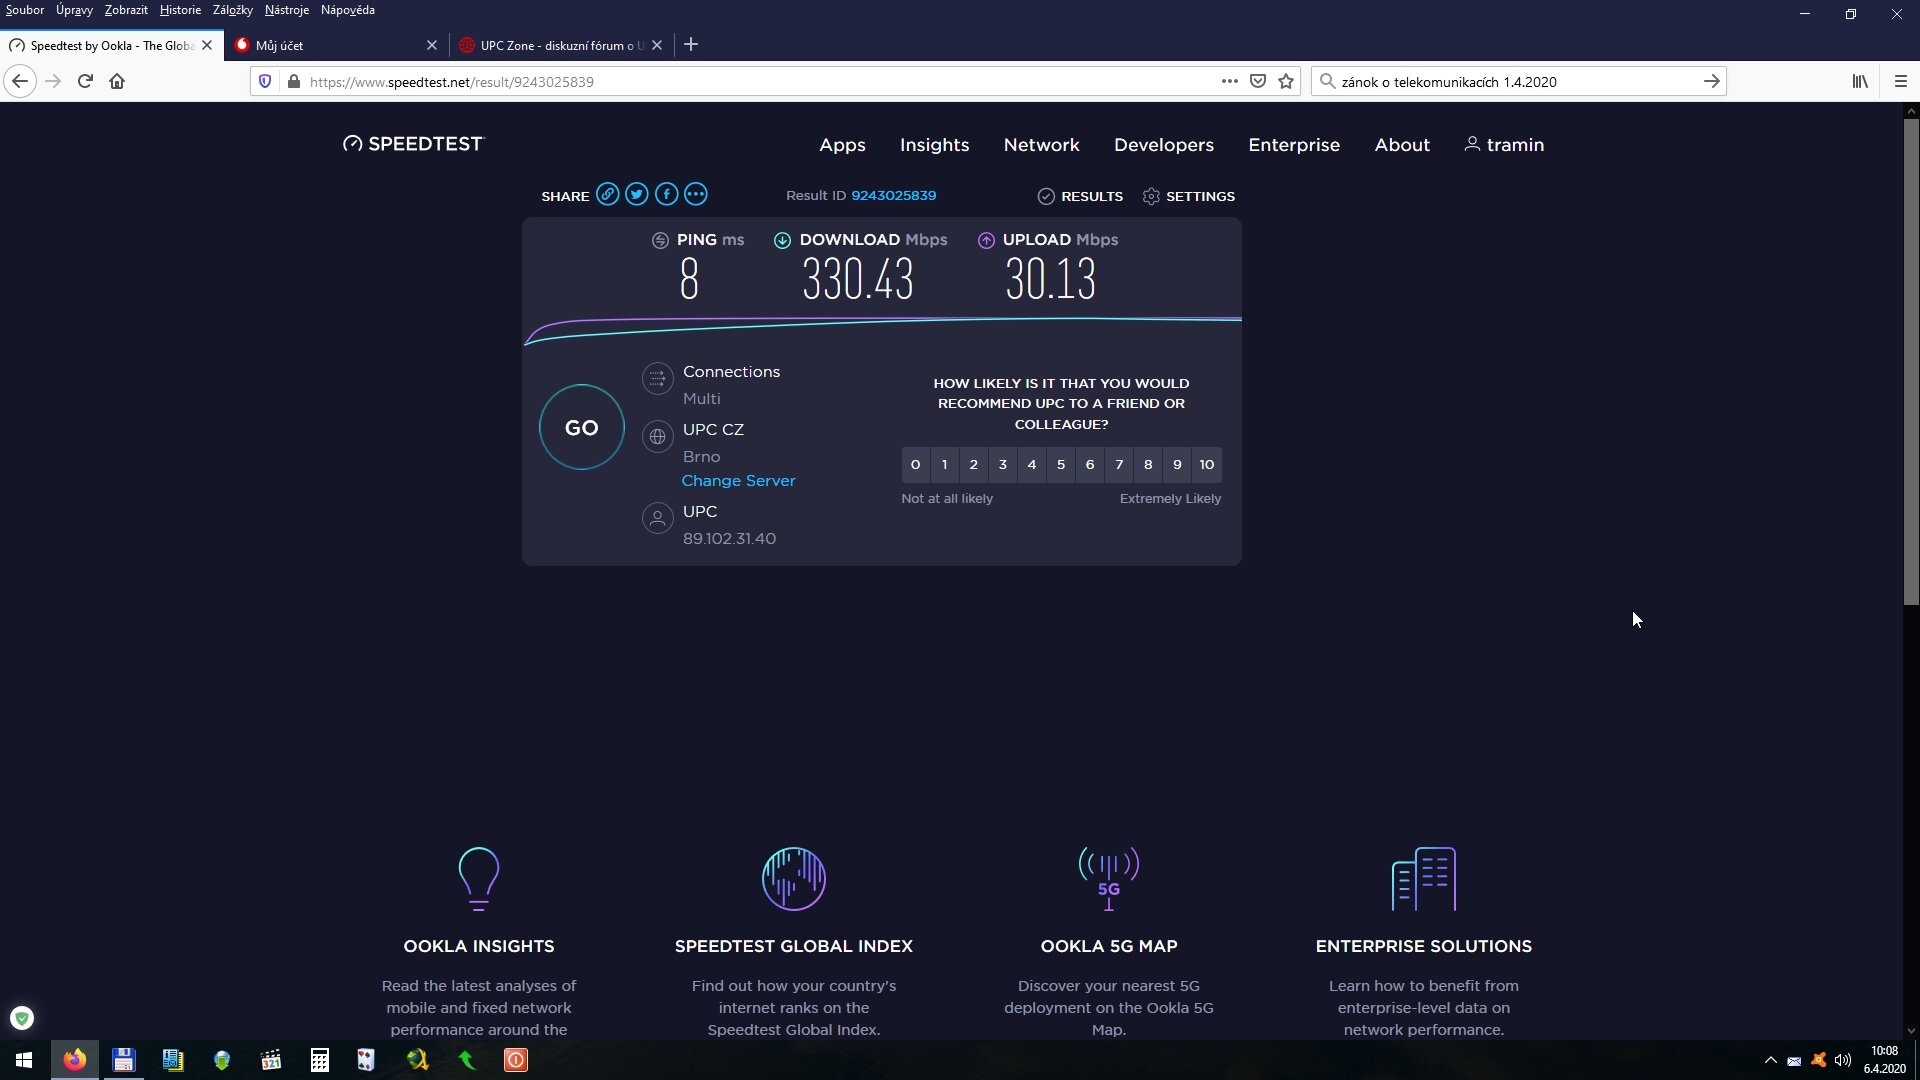1920x1080 pixels.
Task: Open Developers in Speedtest navigation
Action: tap(1164, 145)
